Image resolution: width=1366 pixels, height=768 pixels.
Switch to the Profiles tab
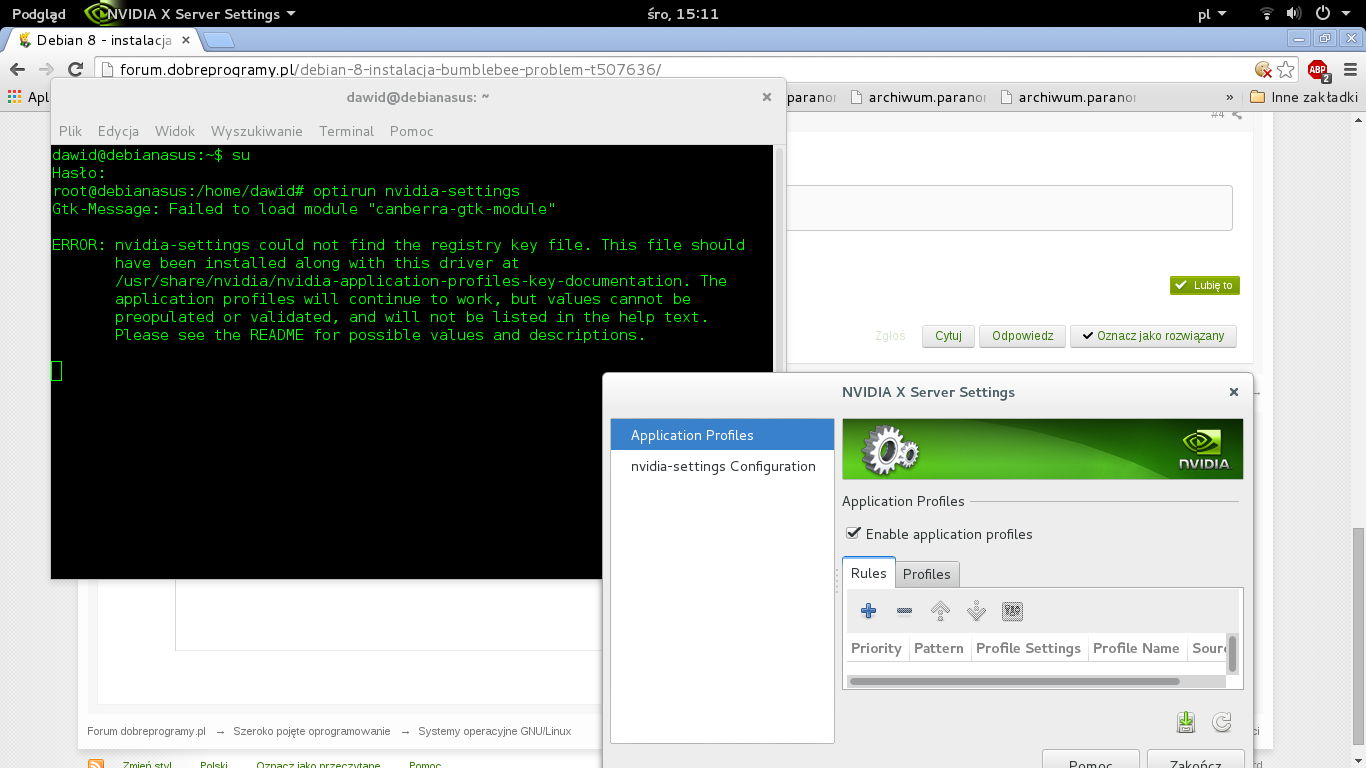click(926, 574)
